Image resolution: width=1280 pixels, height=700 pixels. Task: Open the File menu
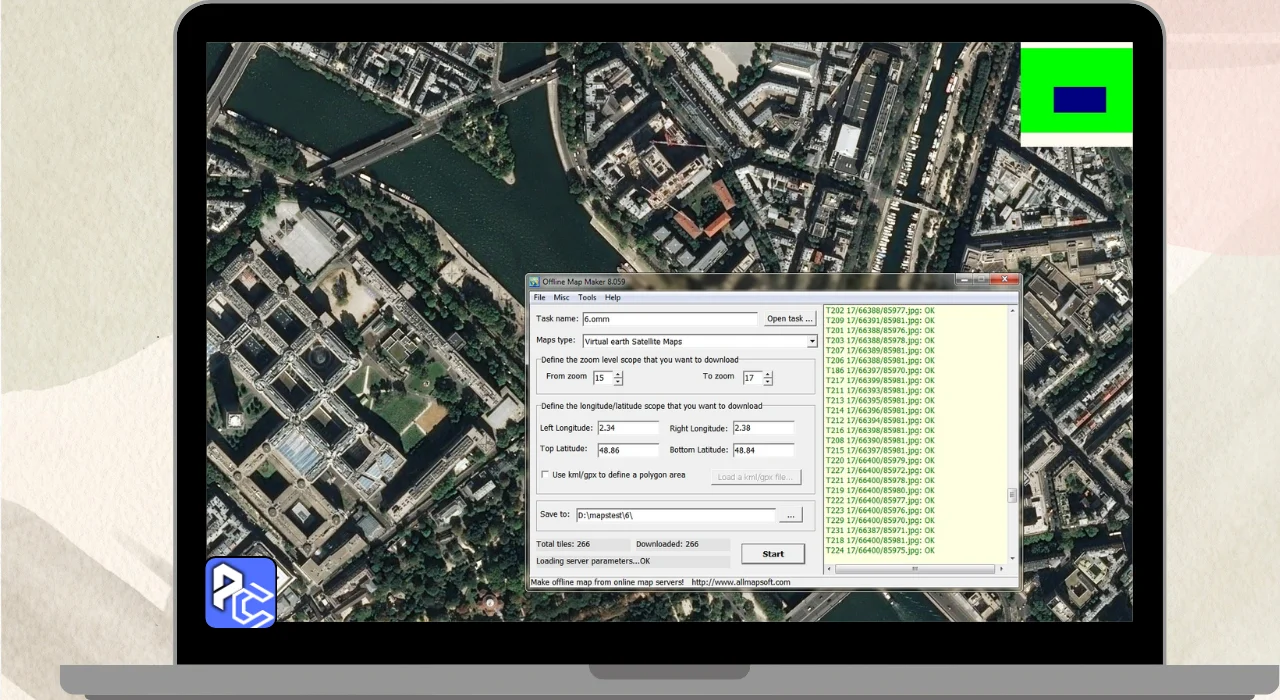540,298
